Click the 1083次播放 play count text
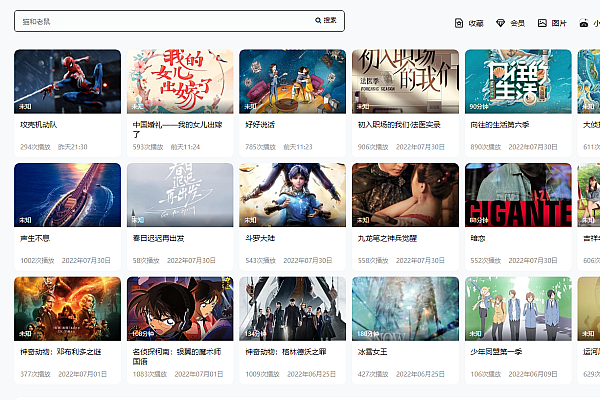This screenshot has width=600, height=400. 150,374
